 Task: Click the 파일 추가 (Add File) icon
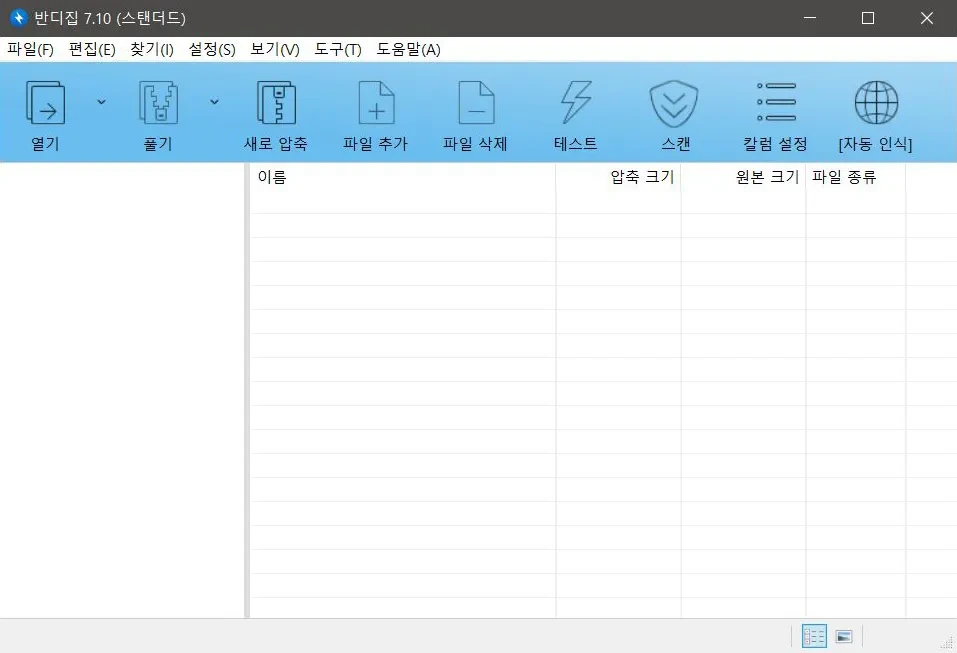[376, 103]
